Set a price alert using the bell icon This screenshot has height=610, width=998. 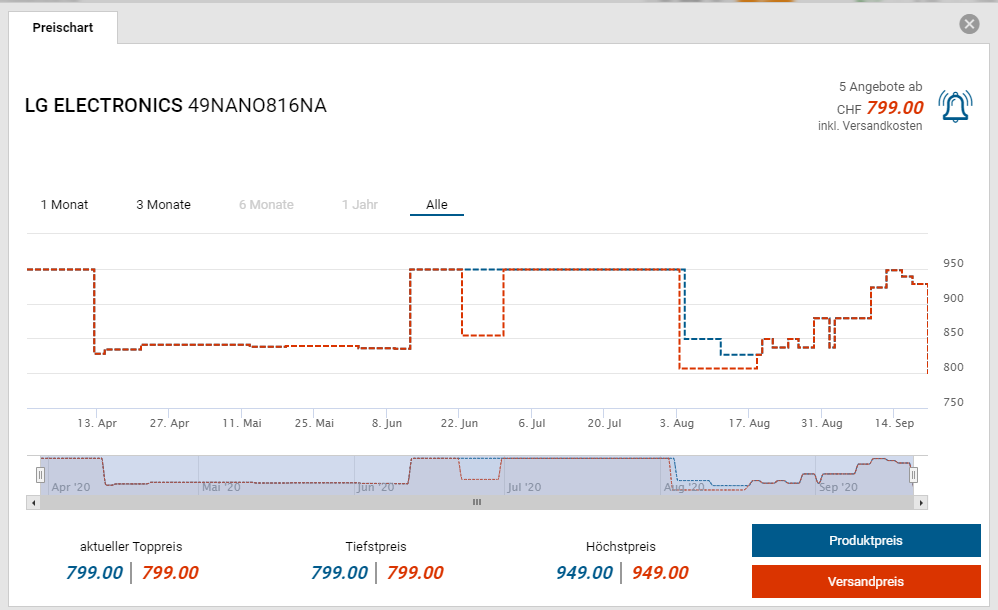click(955, 106)
